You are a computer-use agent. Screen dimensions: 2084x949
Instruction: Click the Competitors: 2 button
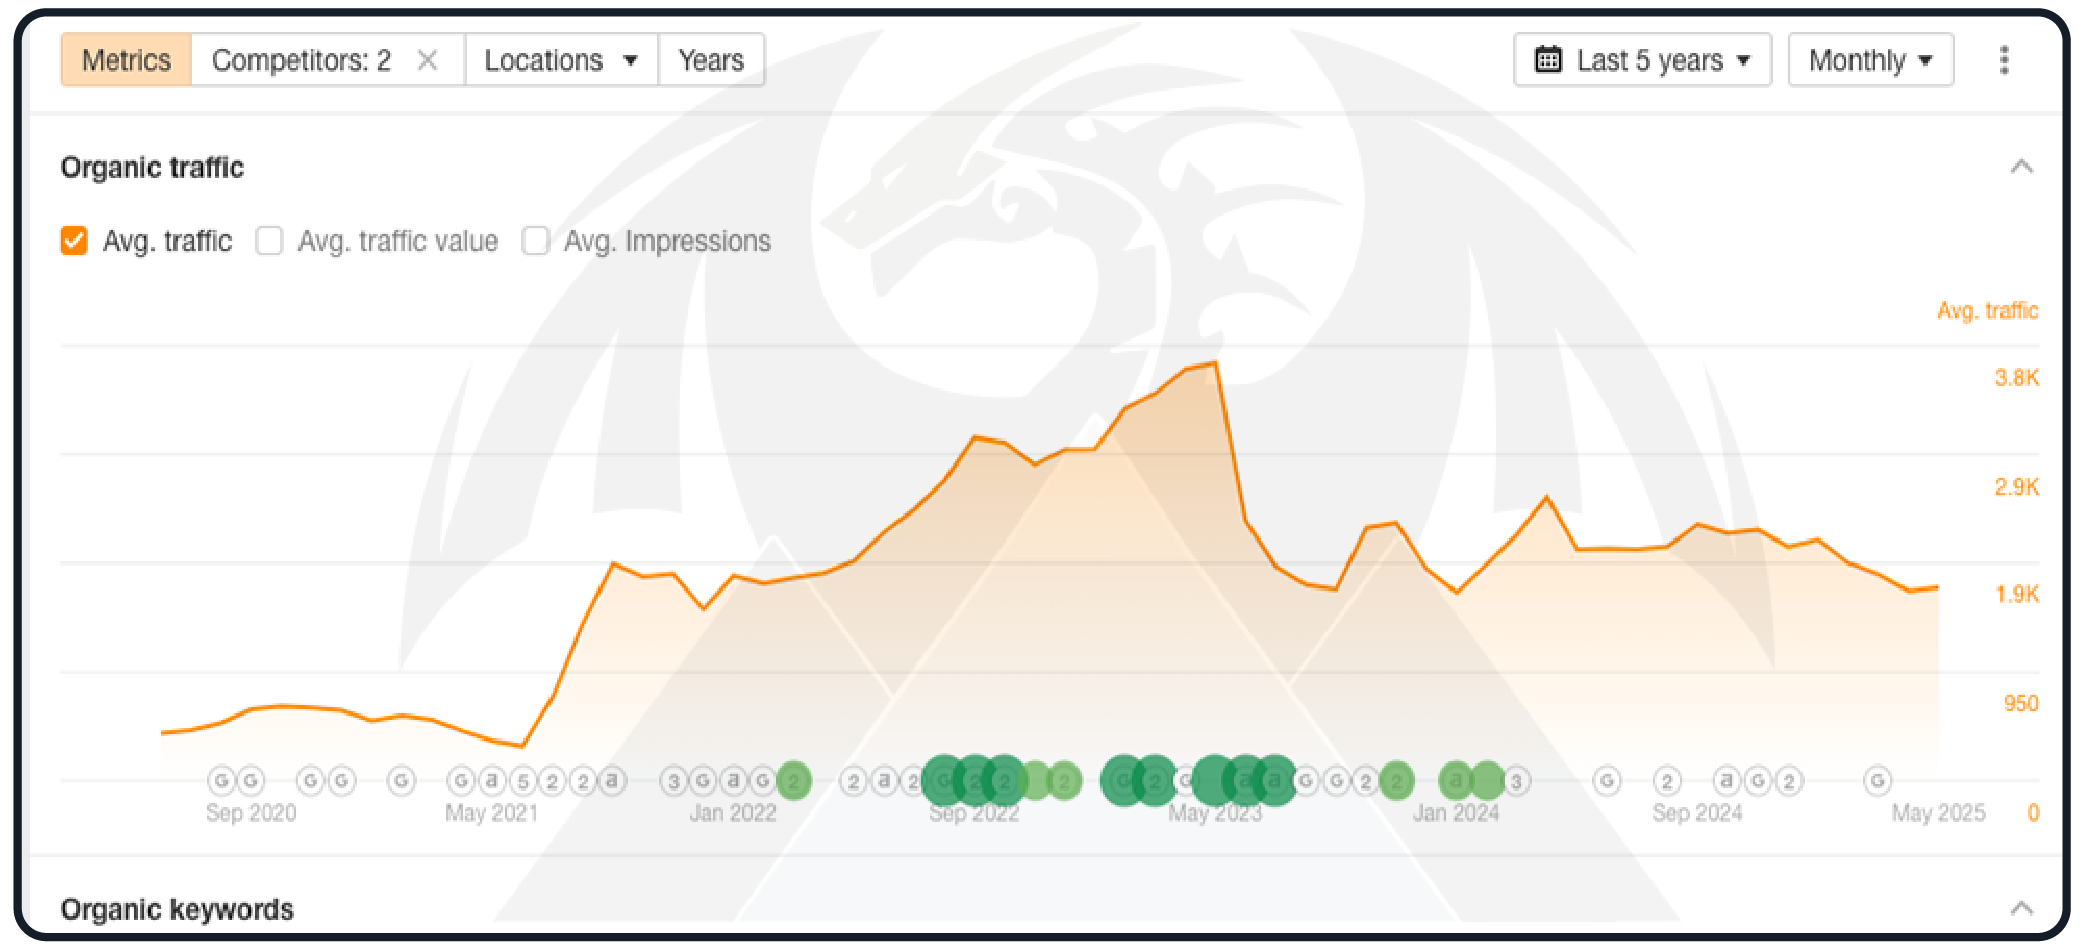[x=301, y=60]
